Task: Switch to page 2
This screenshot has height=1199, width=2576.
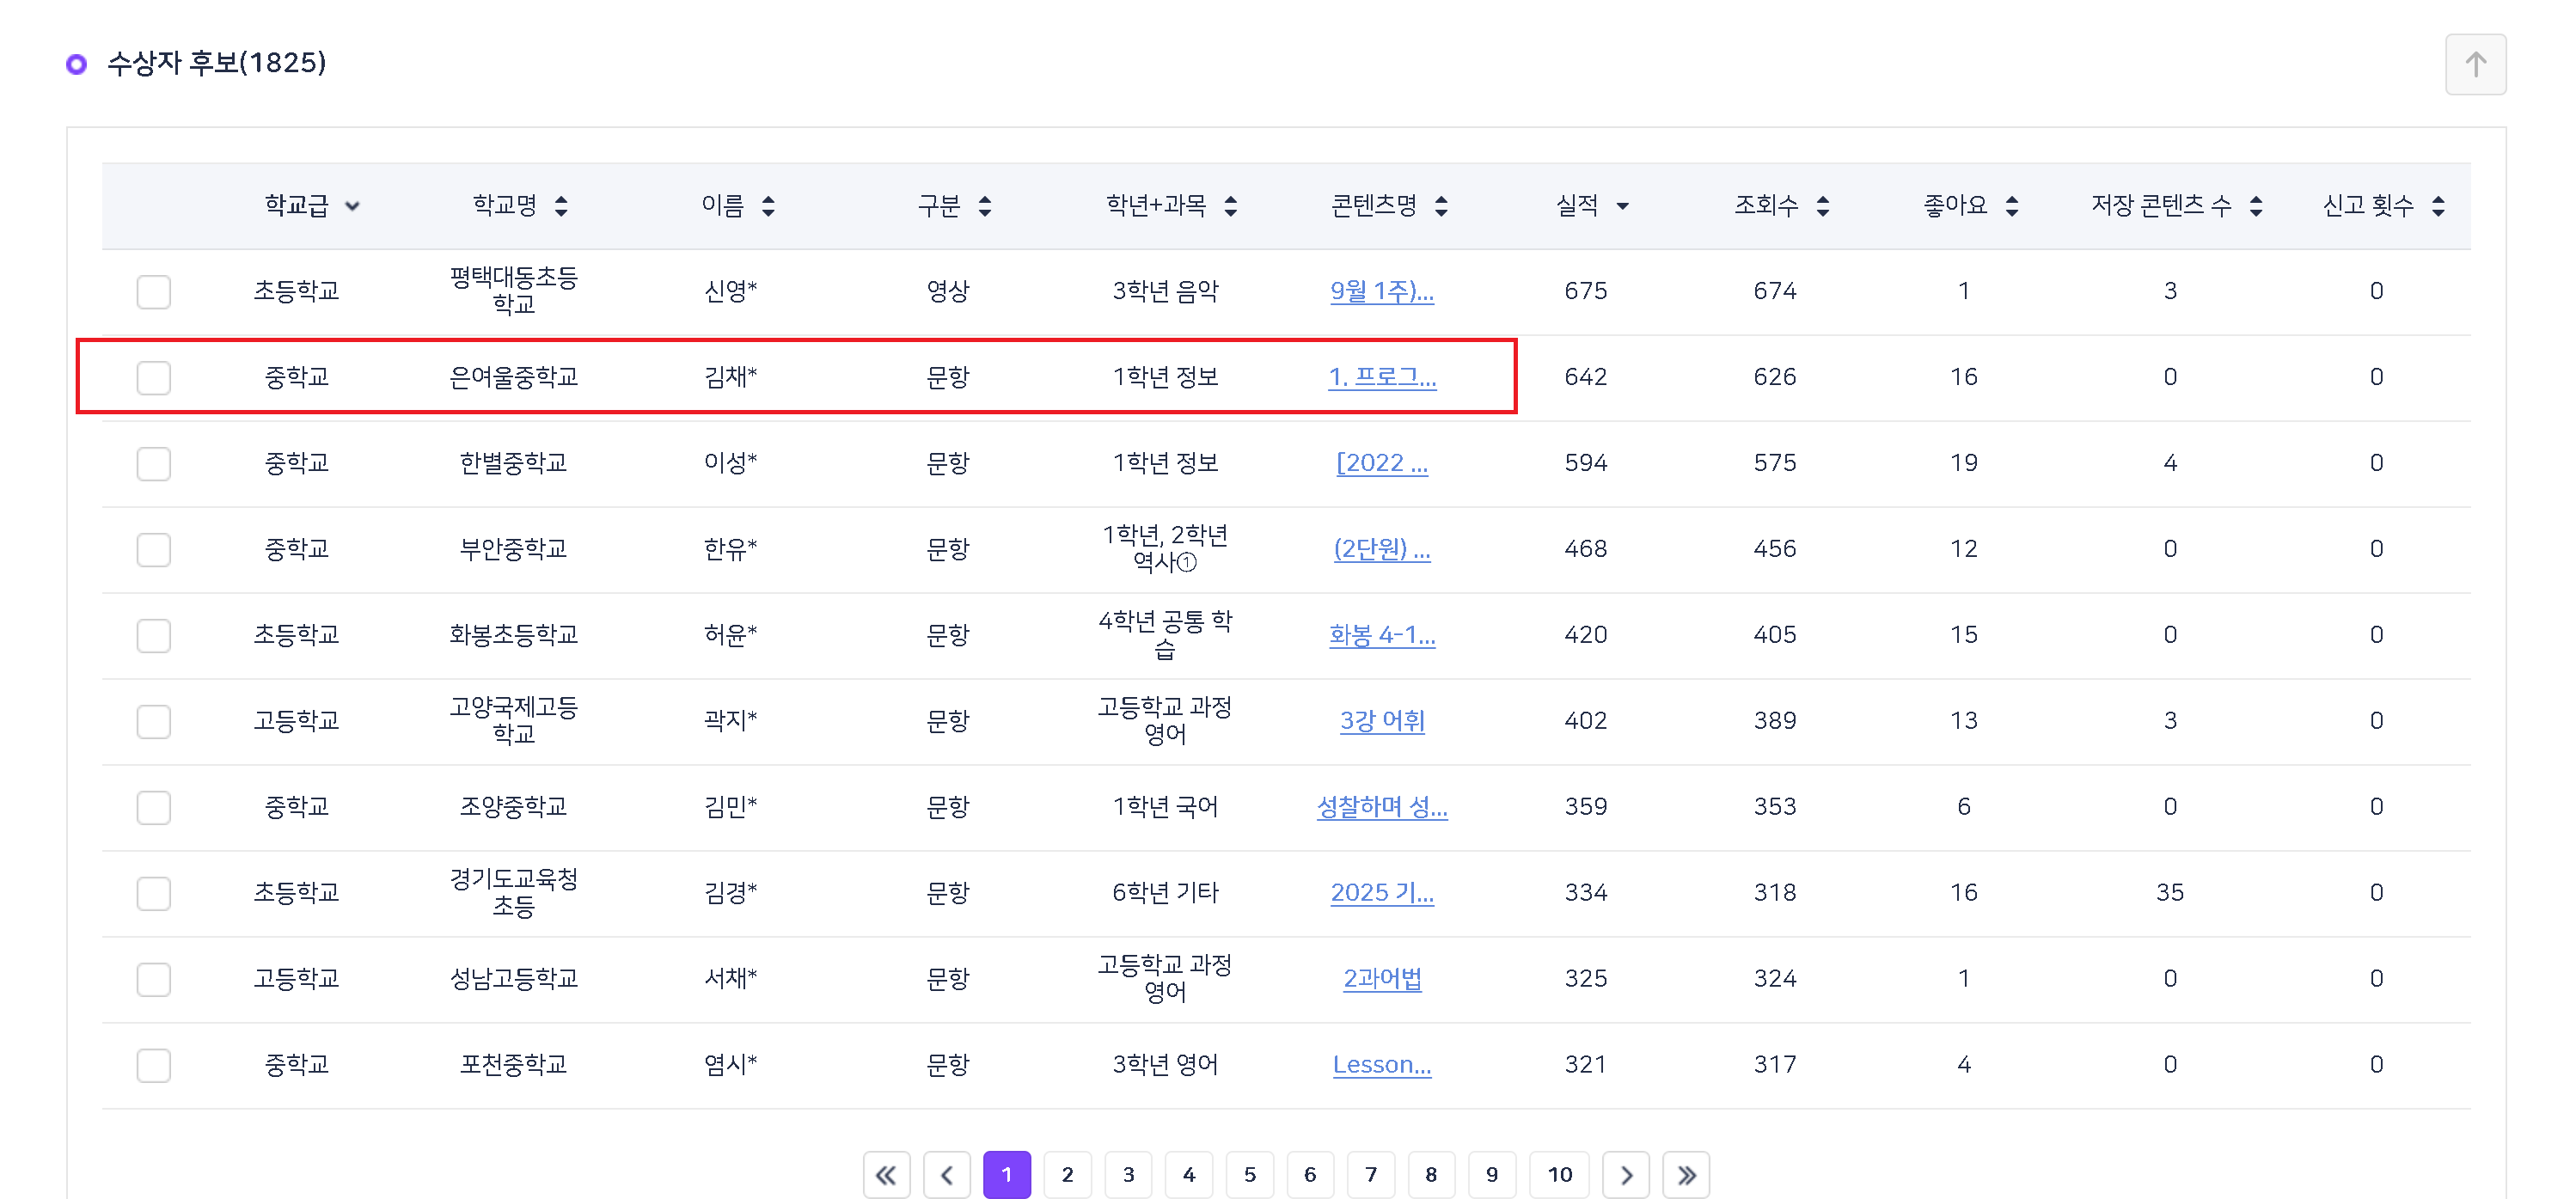Action: pos(1067,1174)
